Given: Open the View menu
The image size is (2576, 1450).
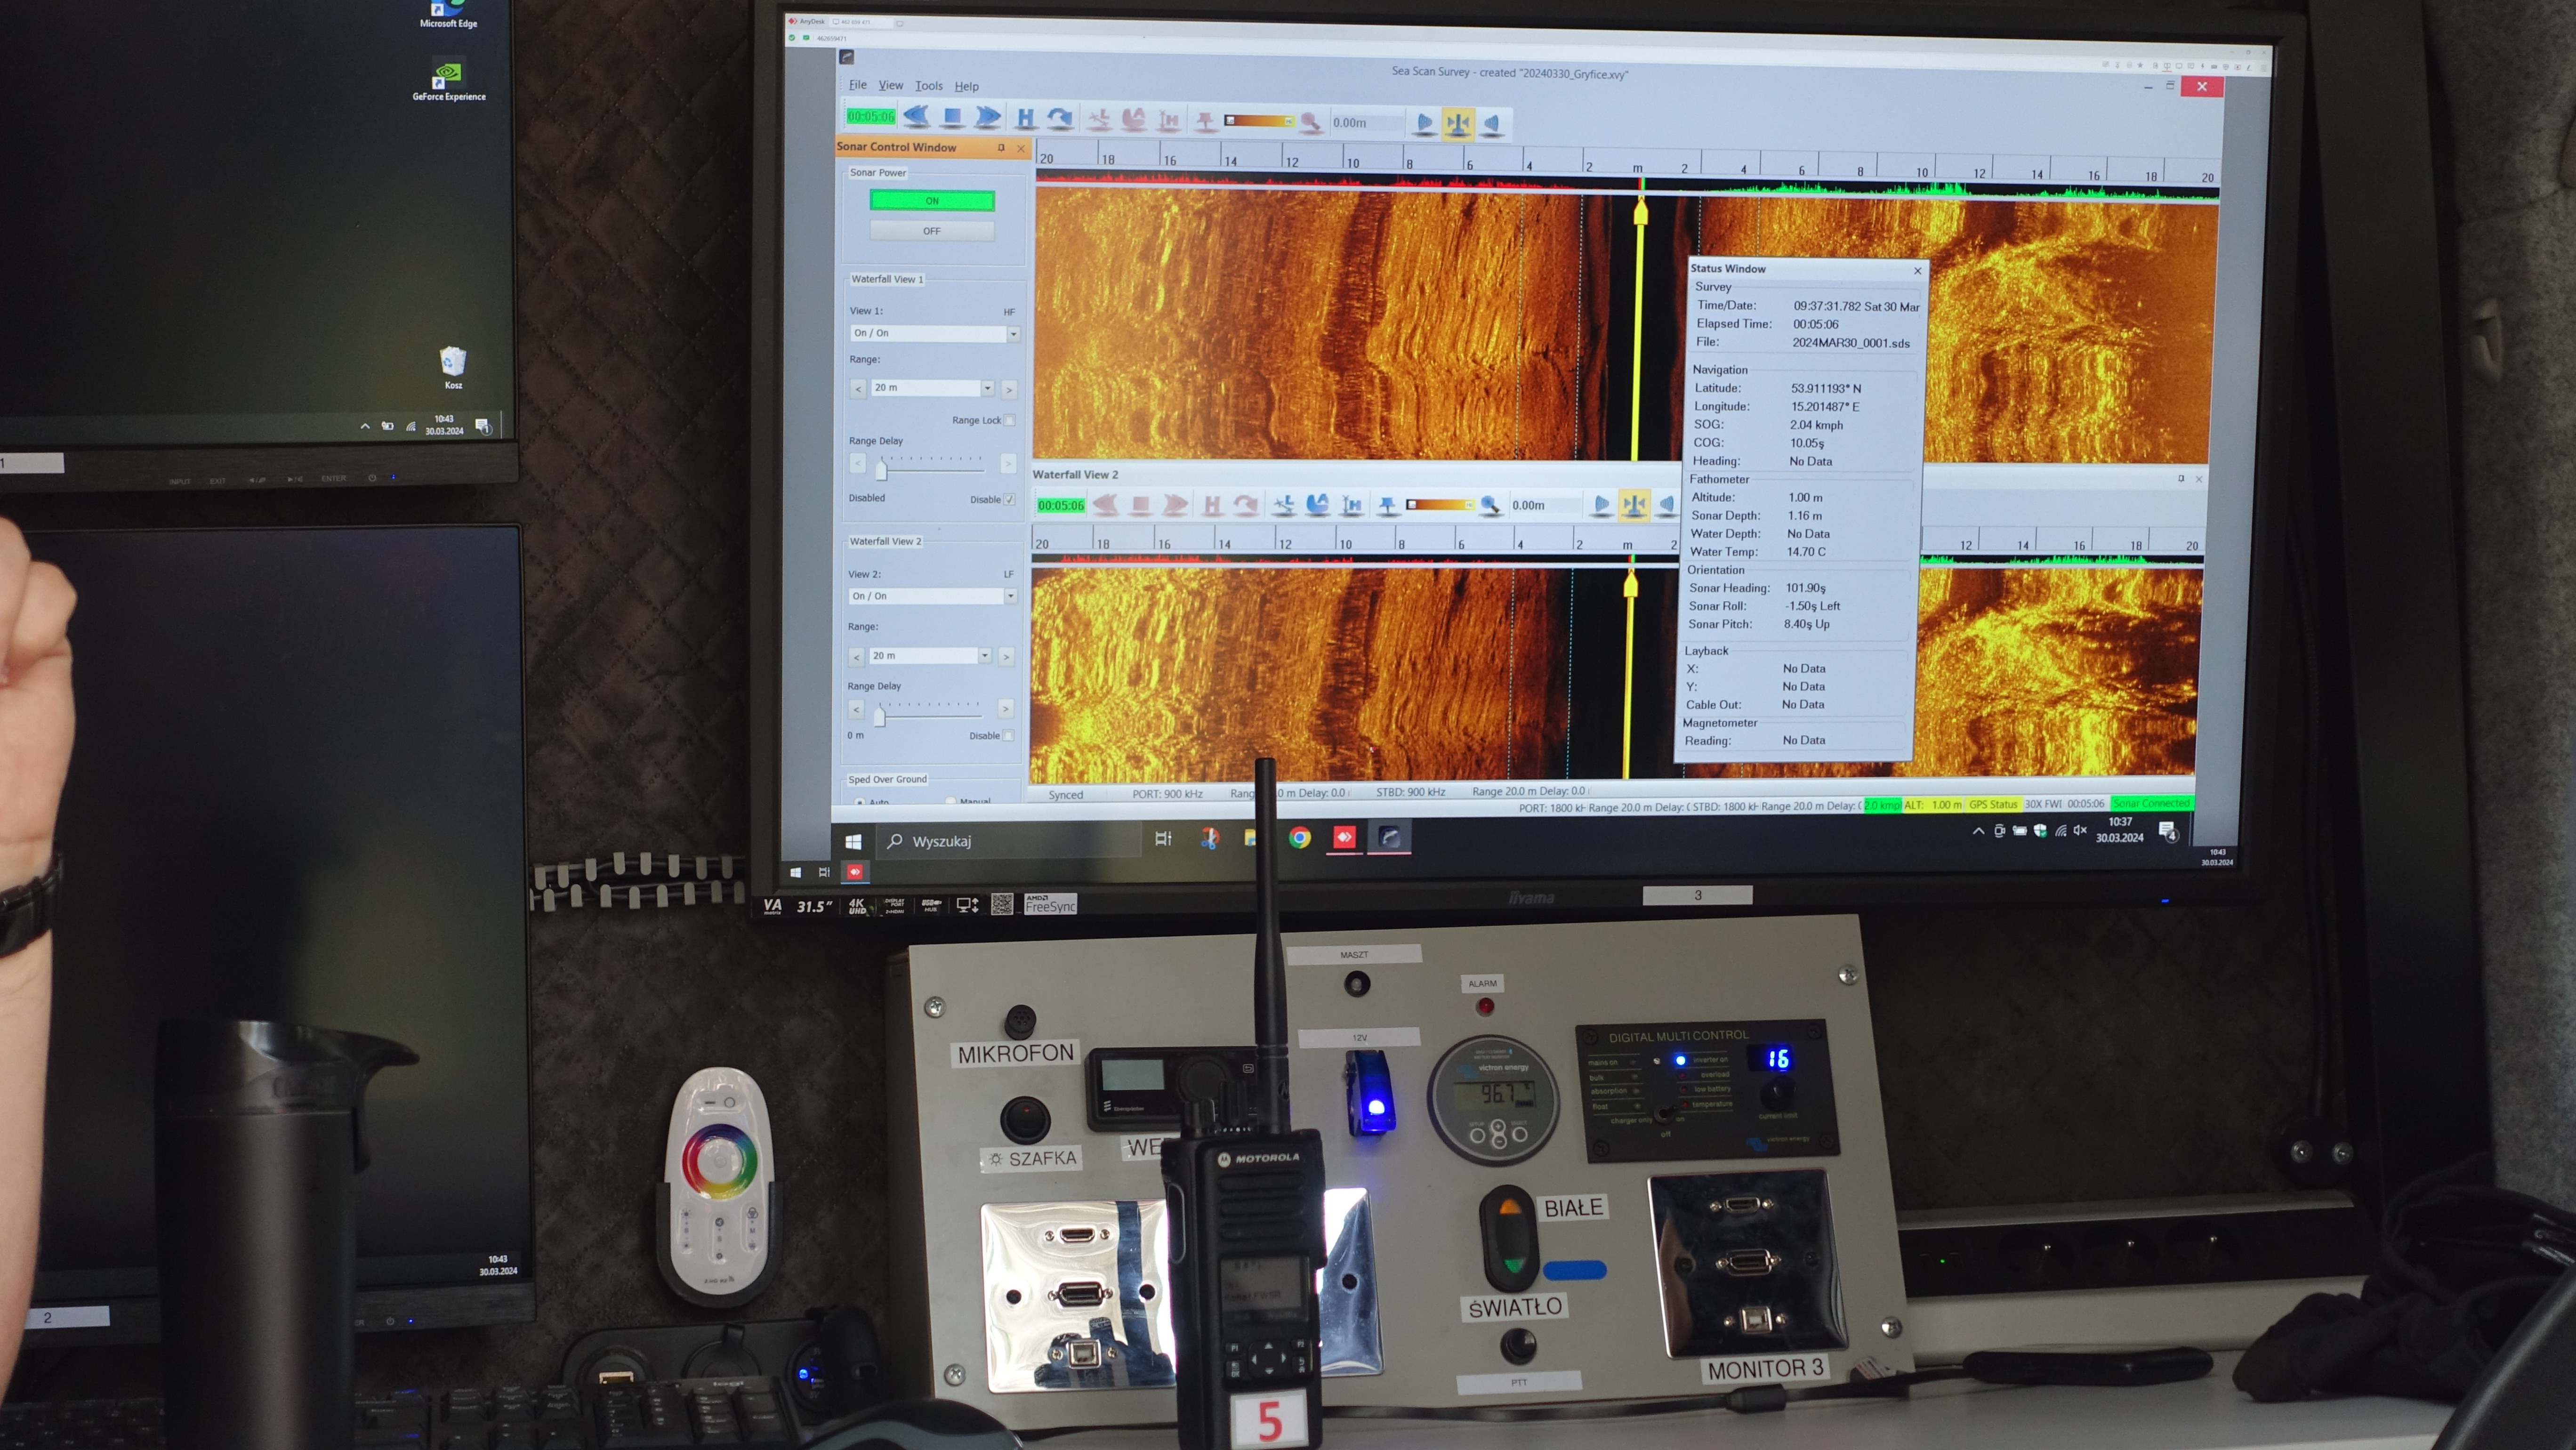Looking at the screenshot, I should click(890, 86).
